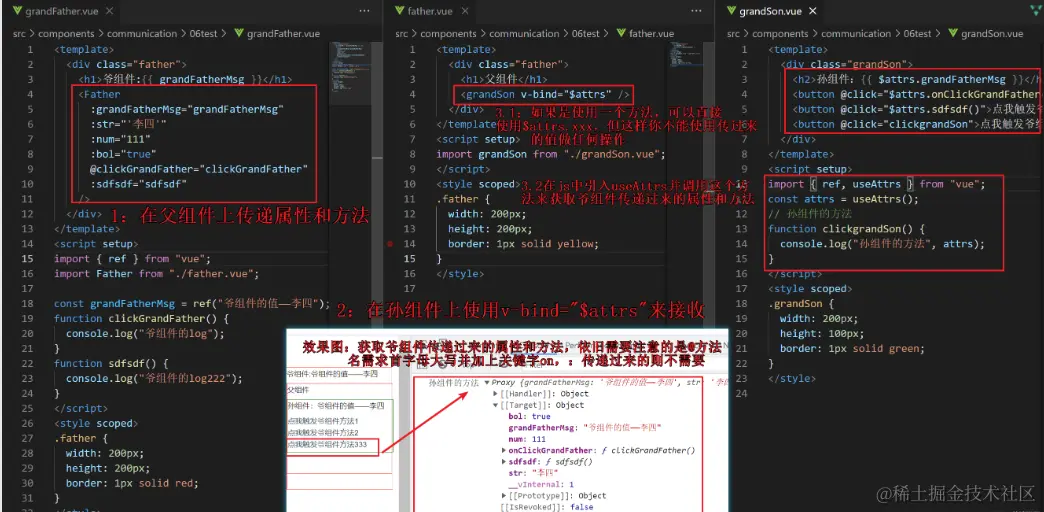Place the cursor on const attrs = useAttrs();

[843, 199]
